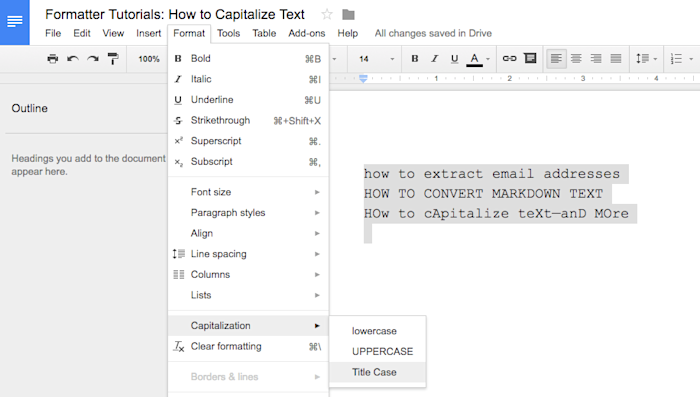Click the insert comment icon

(x=530, y=58)
